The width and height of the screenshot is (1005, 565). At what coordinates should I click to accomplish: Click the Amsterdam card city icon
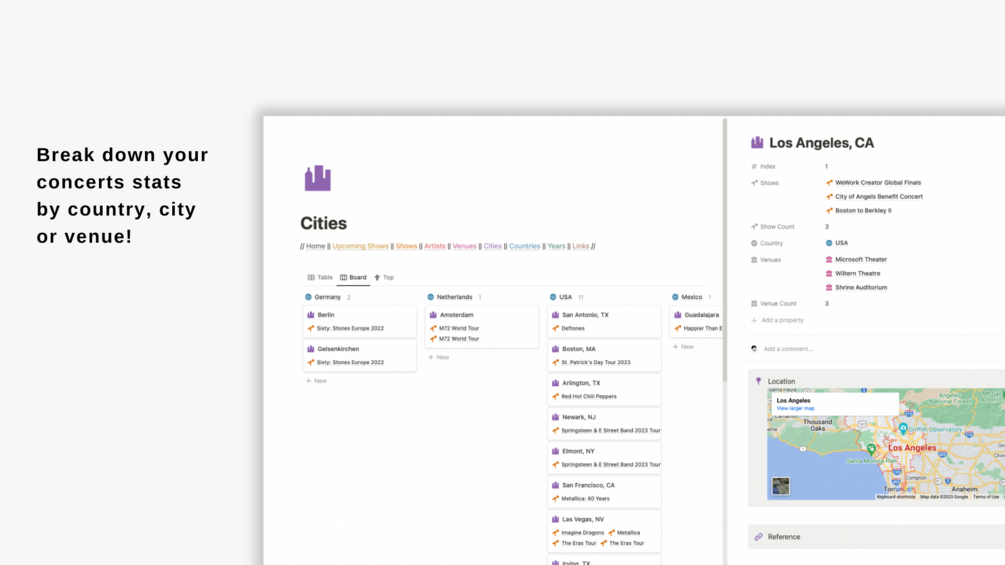pos(433,315)
